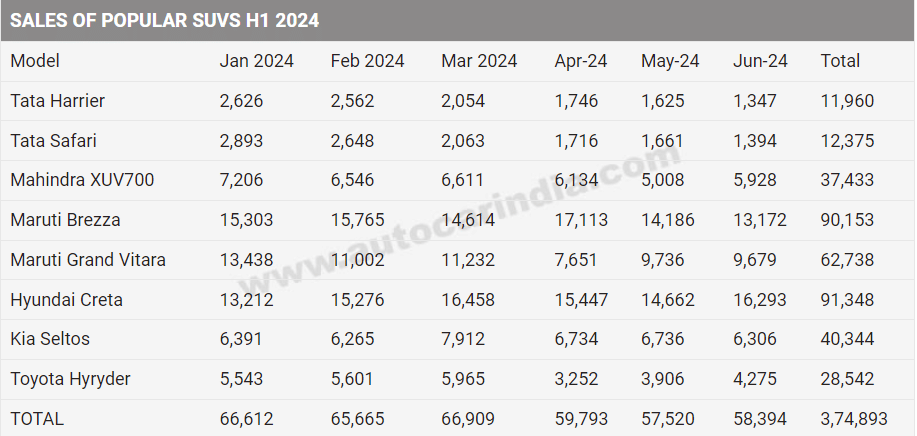The image size is (917, 436).
Task: Click the Total column header
Action: pos(840,61)
